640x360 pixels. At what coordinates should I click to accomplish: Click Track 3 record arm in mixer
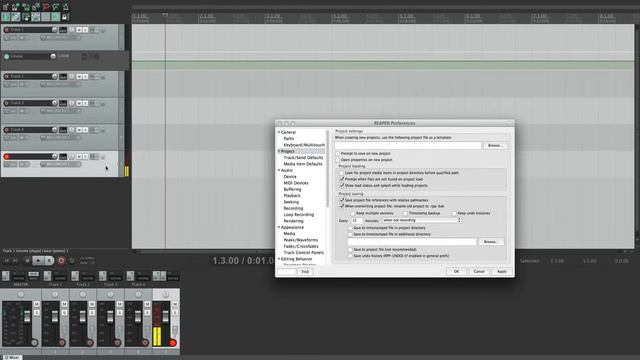(x=117, y=343)
